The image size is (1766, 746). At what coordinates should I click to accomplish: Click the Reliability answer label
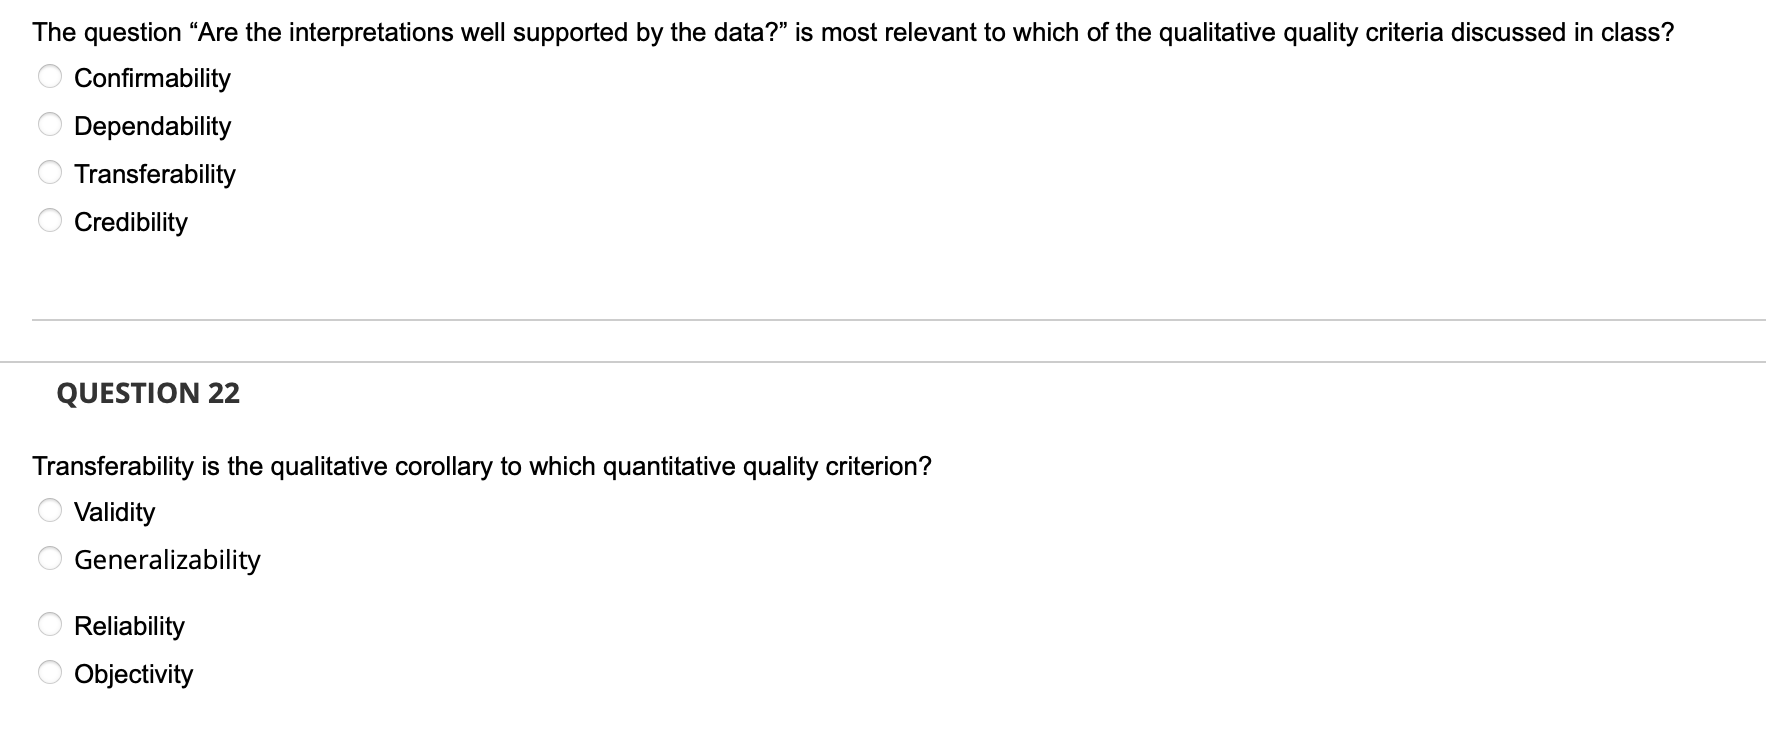point(129,625)
